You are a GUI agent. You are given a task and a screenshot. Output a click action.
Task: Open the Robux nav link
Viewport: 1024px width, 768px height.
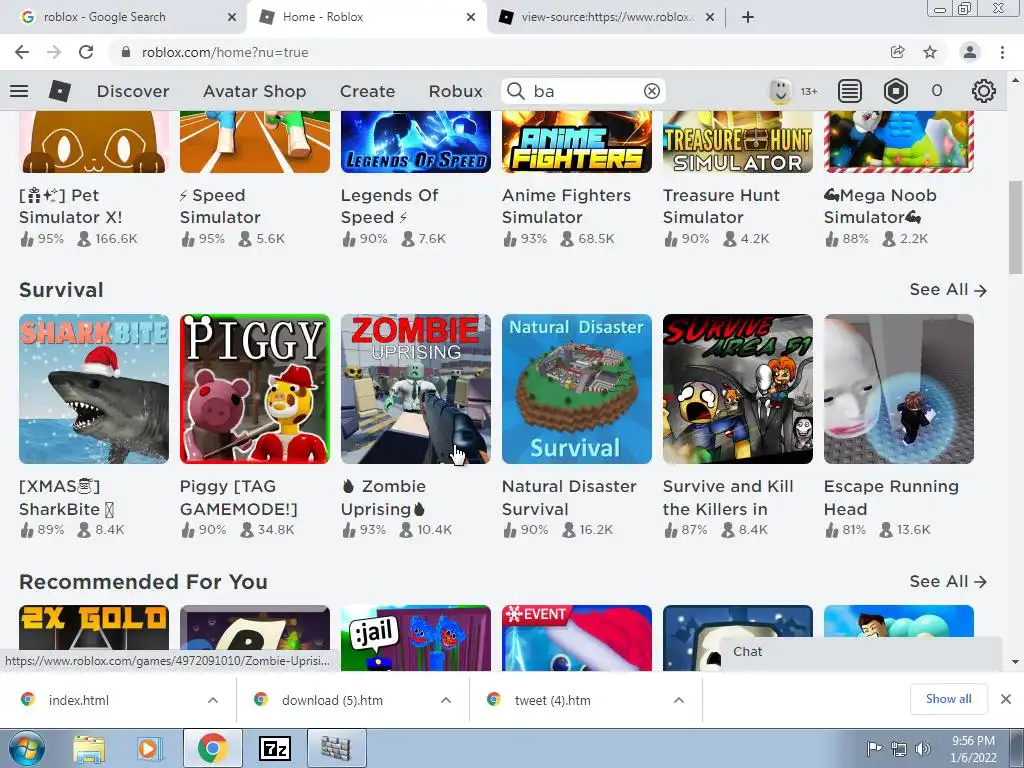coord(456,91)
